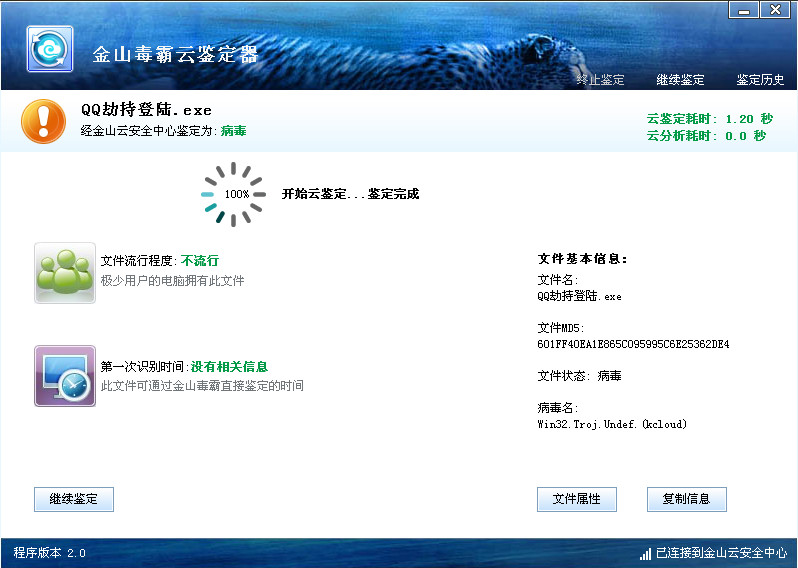798x568 pixels.
Task: Click the green 不流行 popularity status
Action: (x=200, y=261)
